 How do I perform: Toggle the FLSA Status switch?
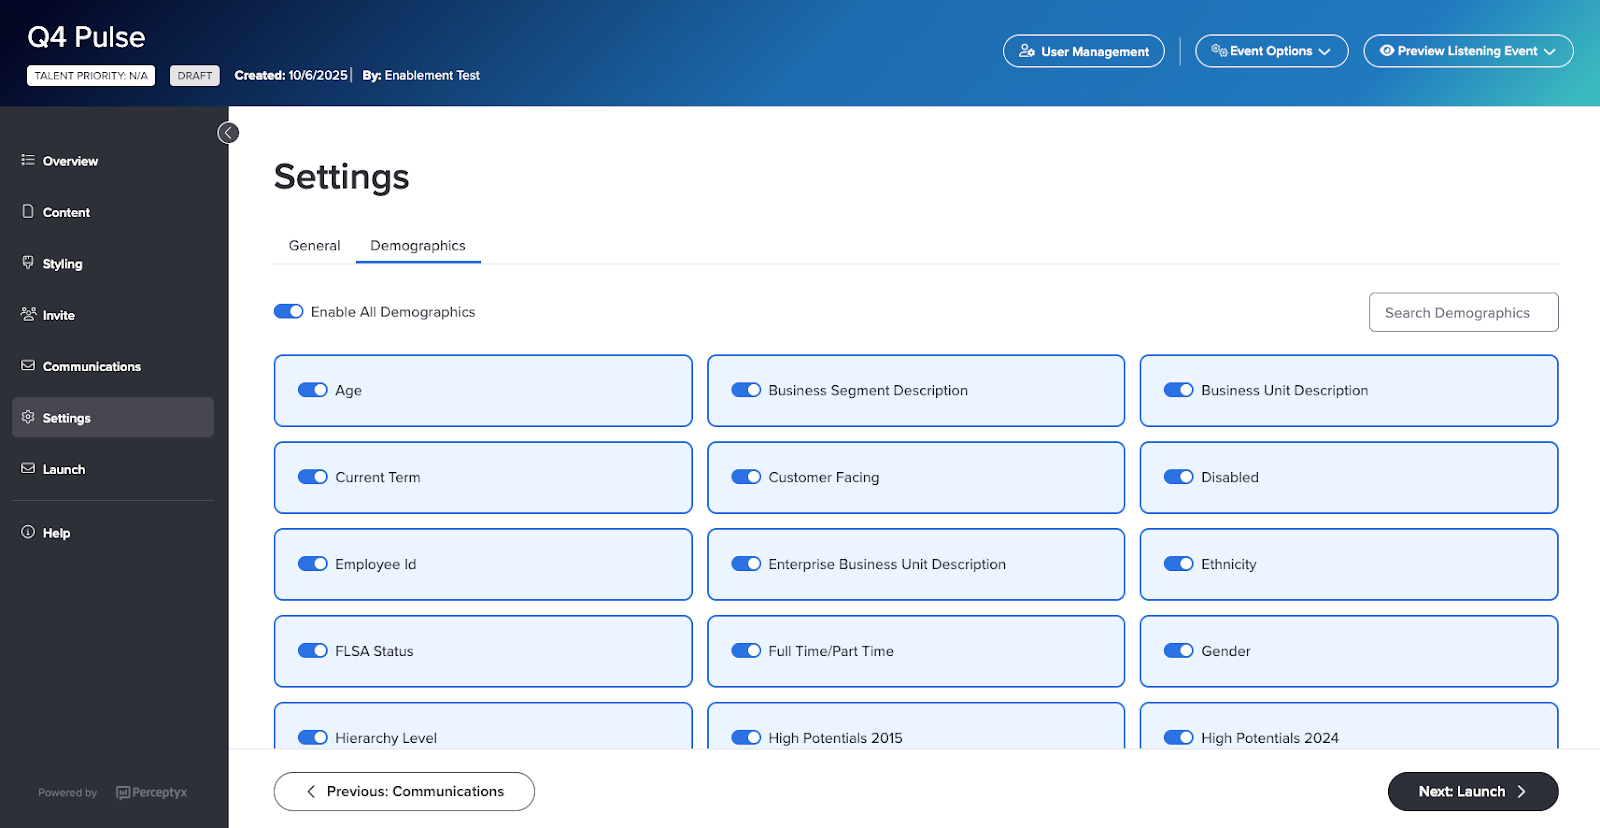click(x=313, y=651)
